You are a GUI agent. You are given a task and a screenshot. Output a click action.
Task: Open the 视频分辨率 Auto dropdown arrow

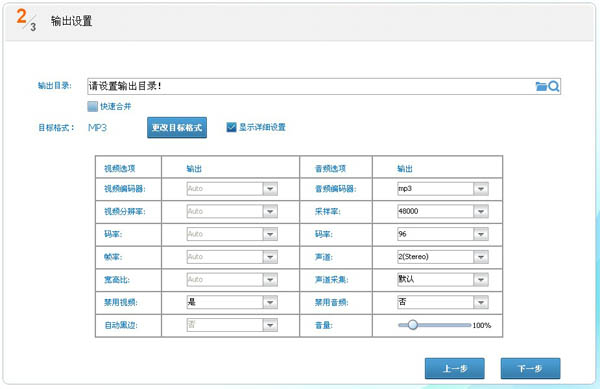(270, 211)
